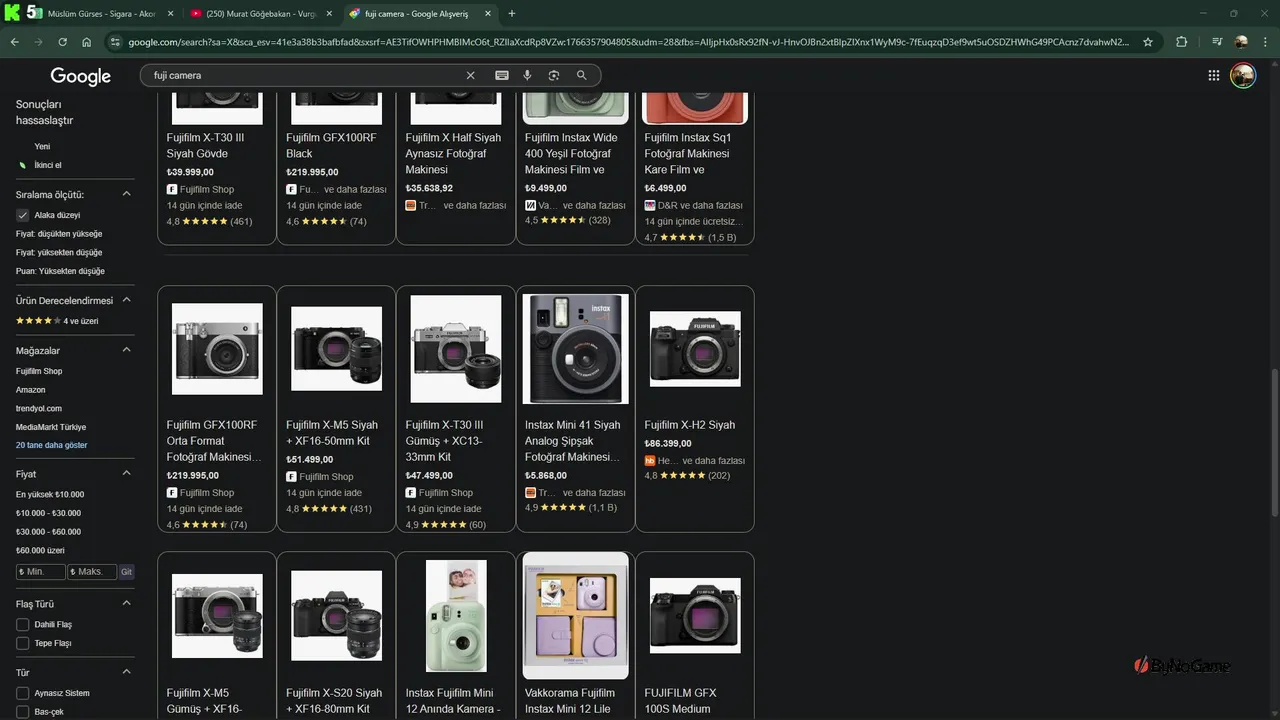Click the Min. price input field
This screenshot has width=1280, height=720.
(x=41, y=572)
